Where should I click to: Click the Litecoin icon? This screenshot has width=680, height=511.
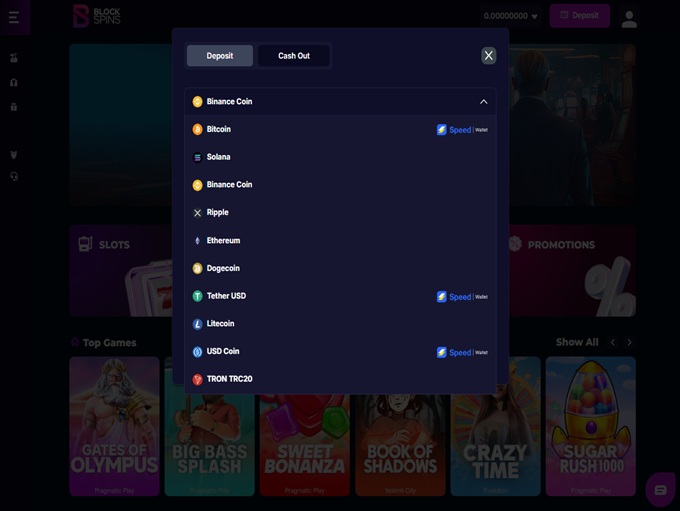197,324
